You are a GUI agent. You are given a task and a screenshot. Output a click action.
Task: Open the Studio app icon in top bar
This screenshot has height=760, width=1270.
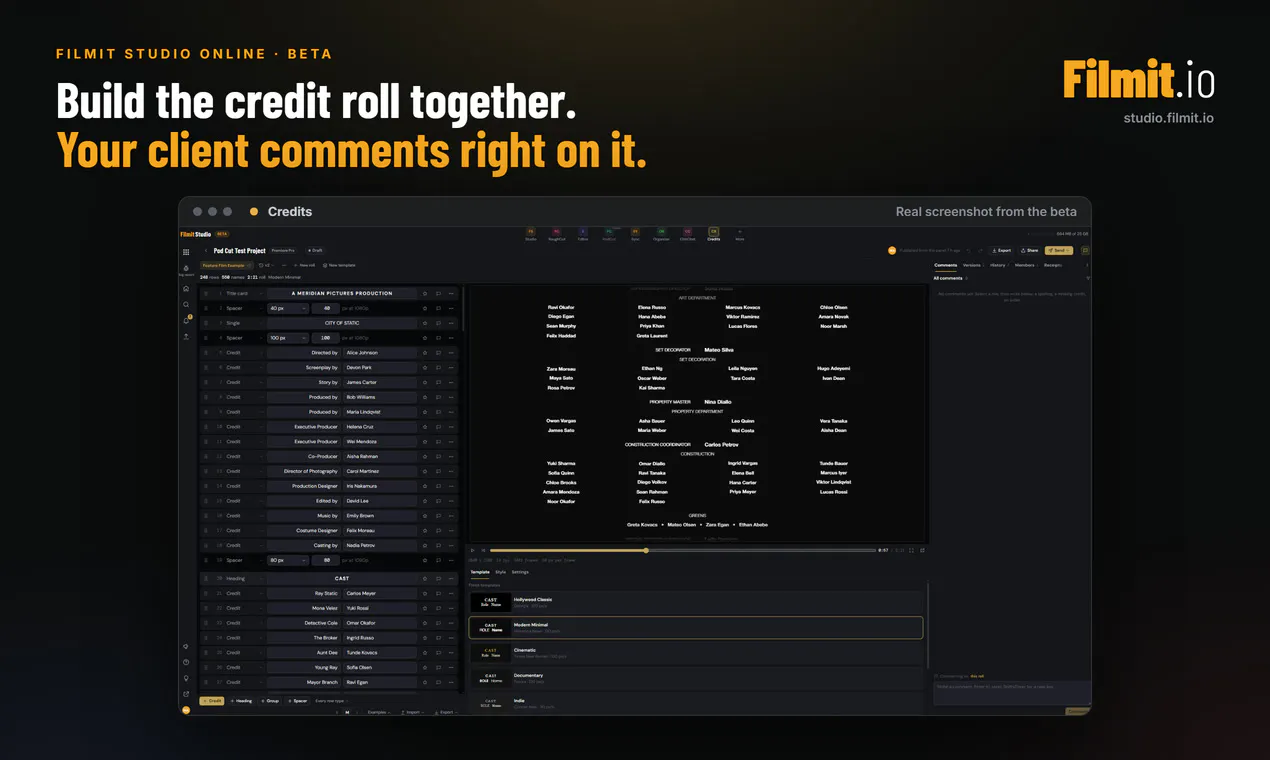(531, 234)
